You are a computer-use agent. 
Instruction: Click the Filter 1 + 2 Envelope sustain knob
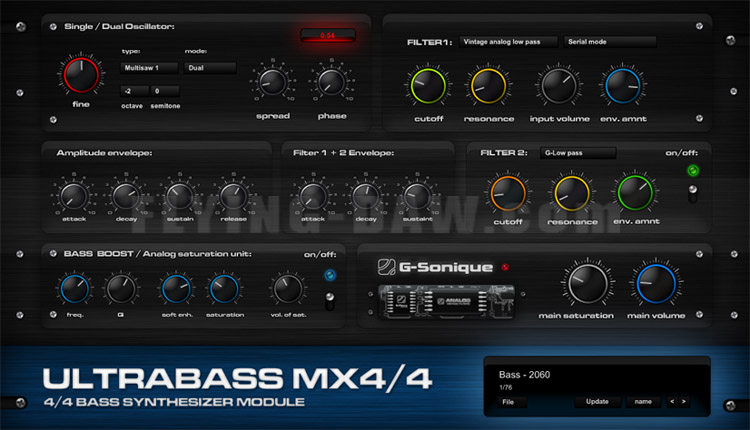pos(417,196)
